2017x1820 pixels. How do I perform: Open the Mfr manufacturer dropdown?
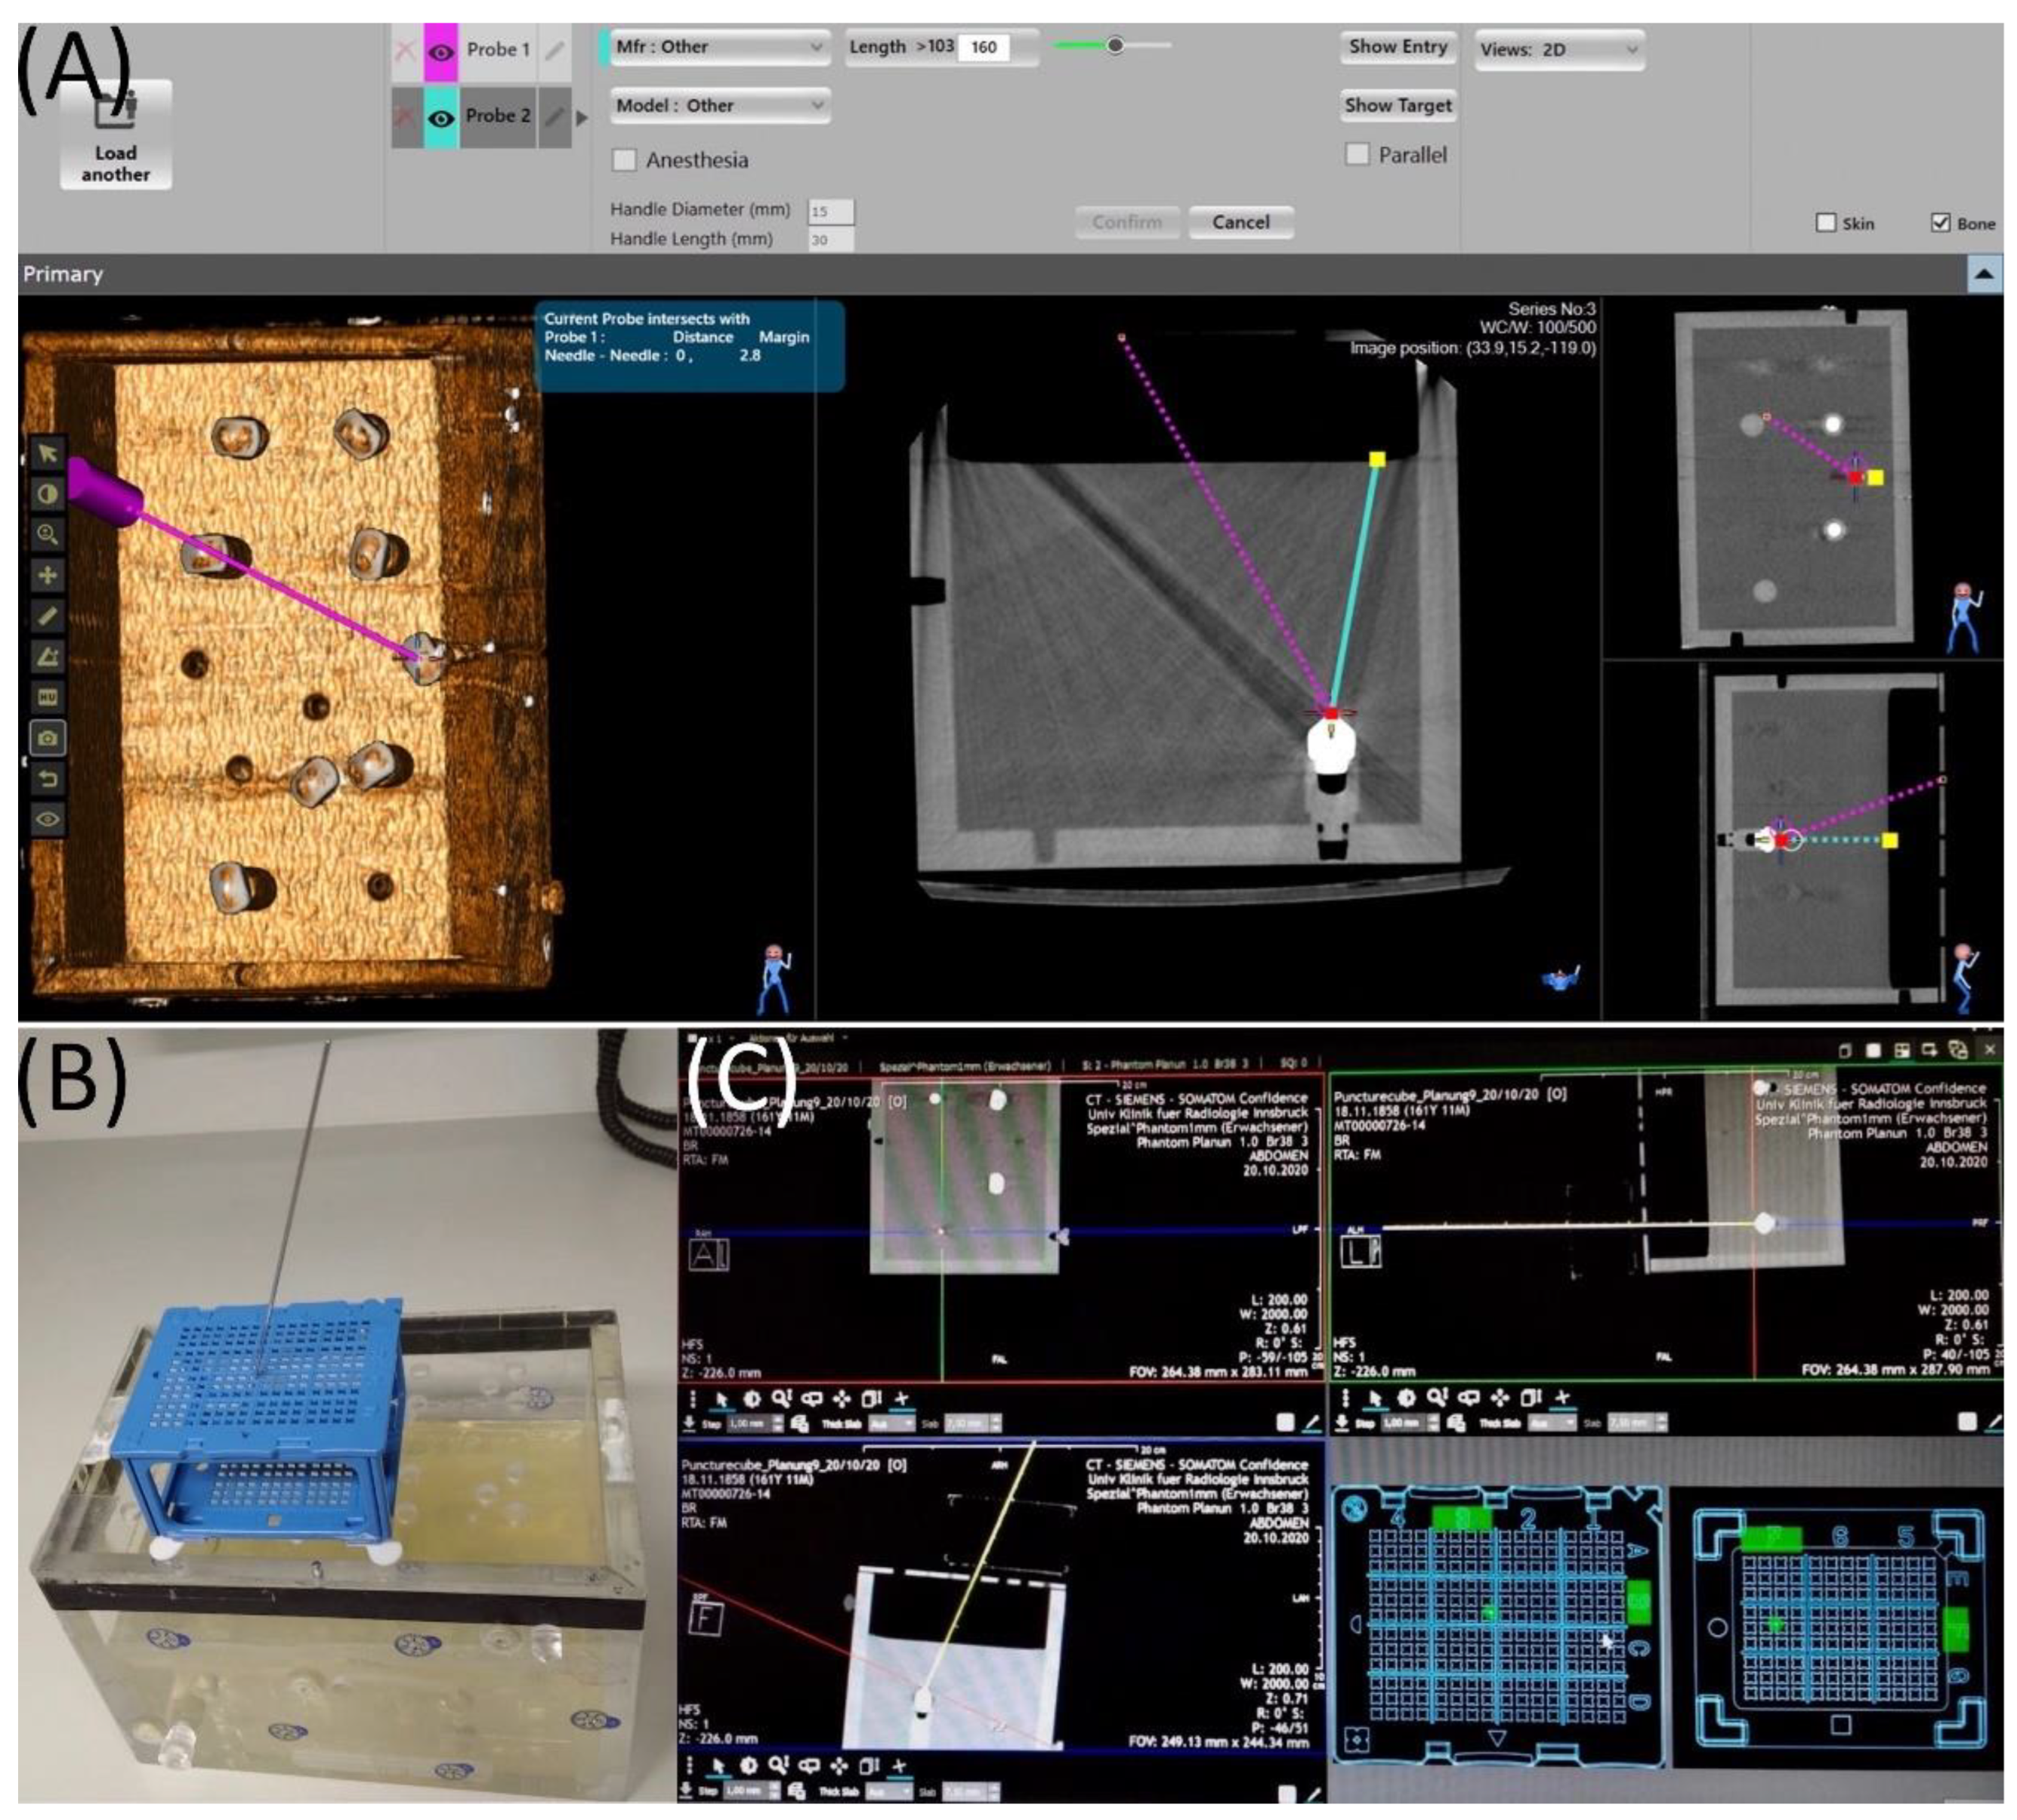coord(719,47)
